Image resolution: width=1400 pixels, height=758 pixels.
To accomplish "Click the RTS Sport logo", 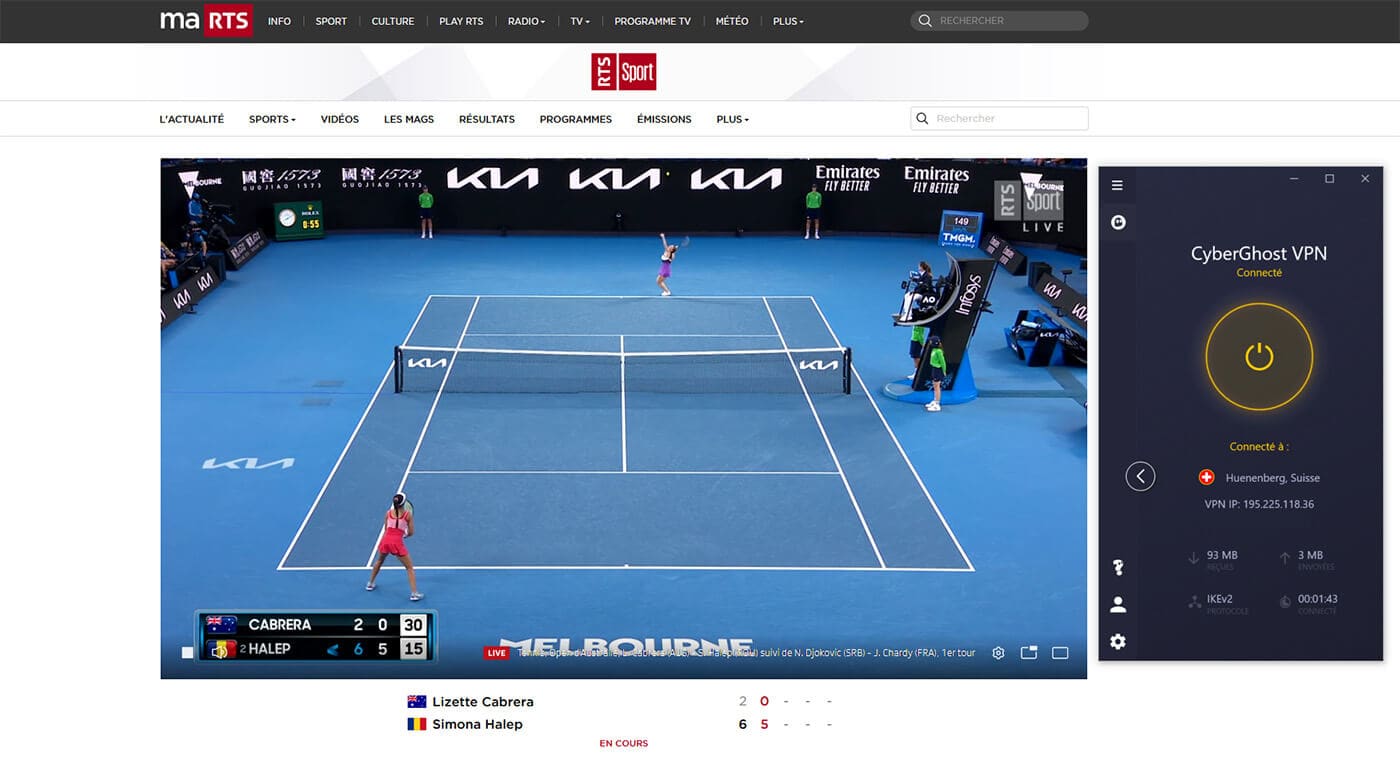I will (623, 72).
